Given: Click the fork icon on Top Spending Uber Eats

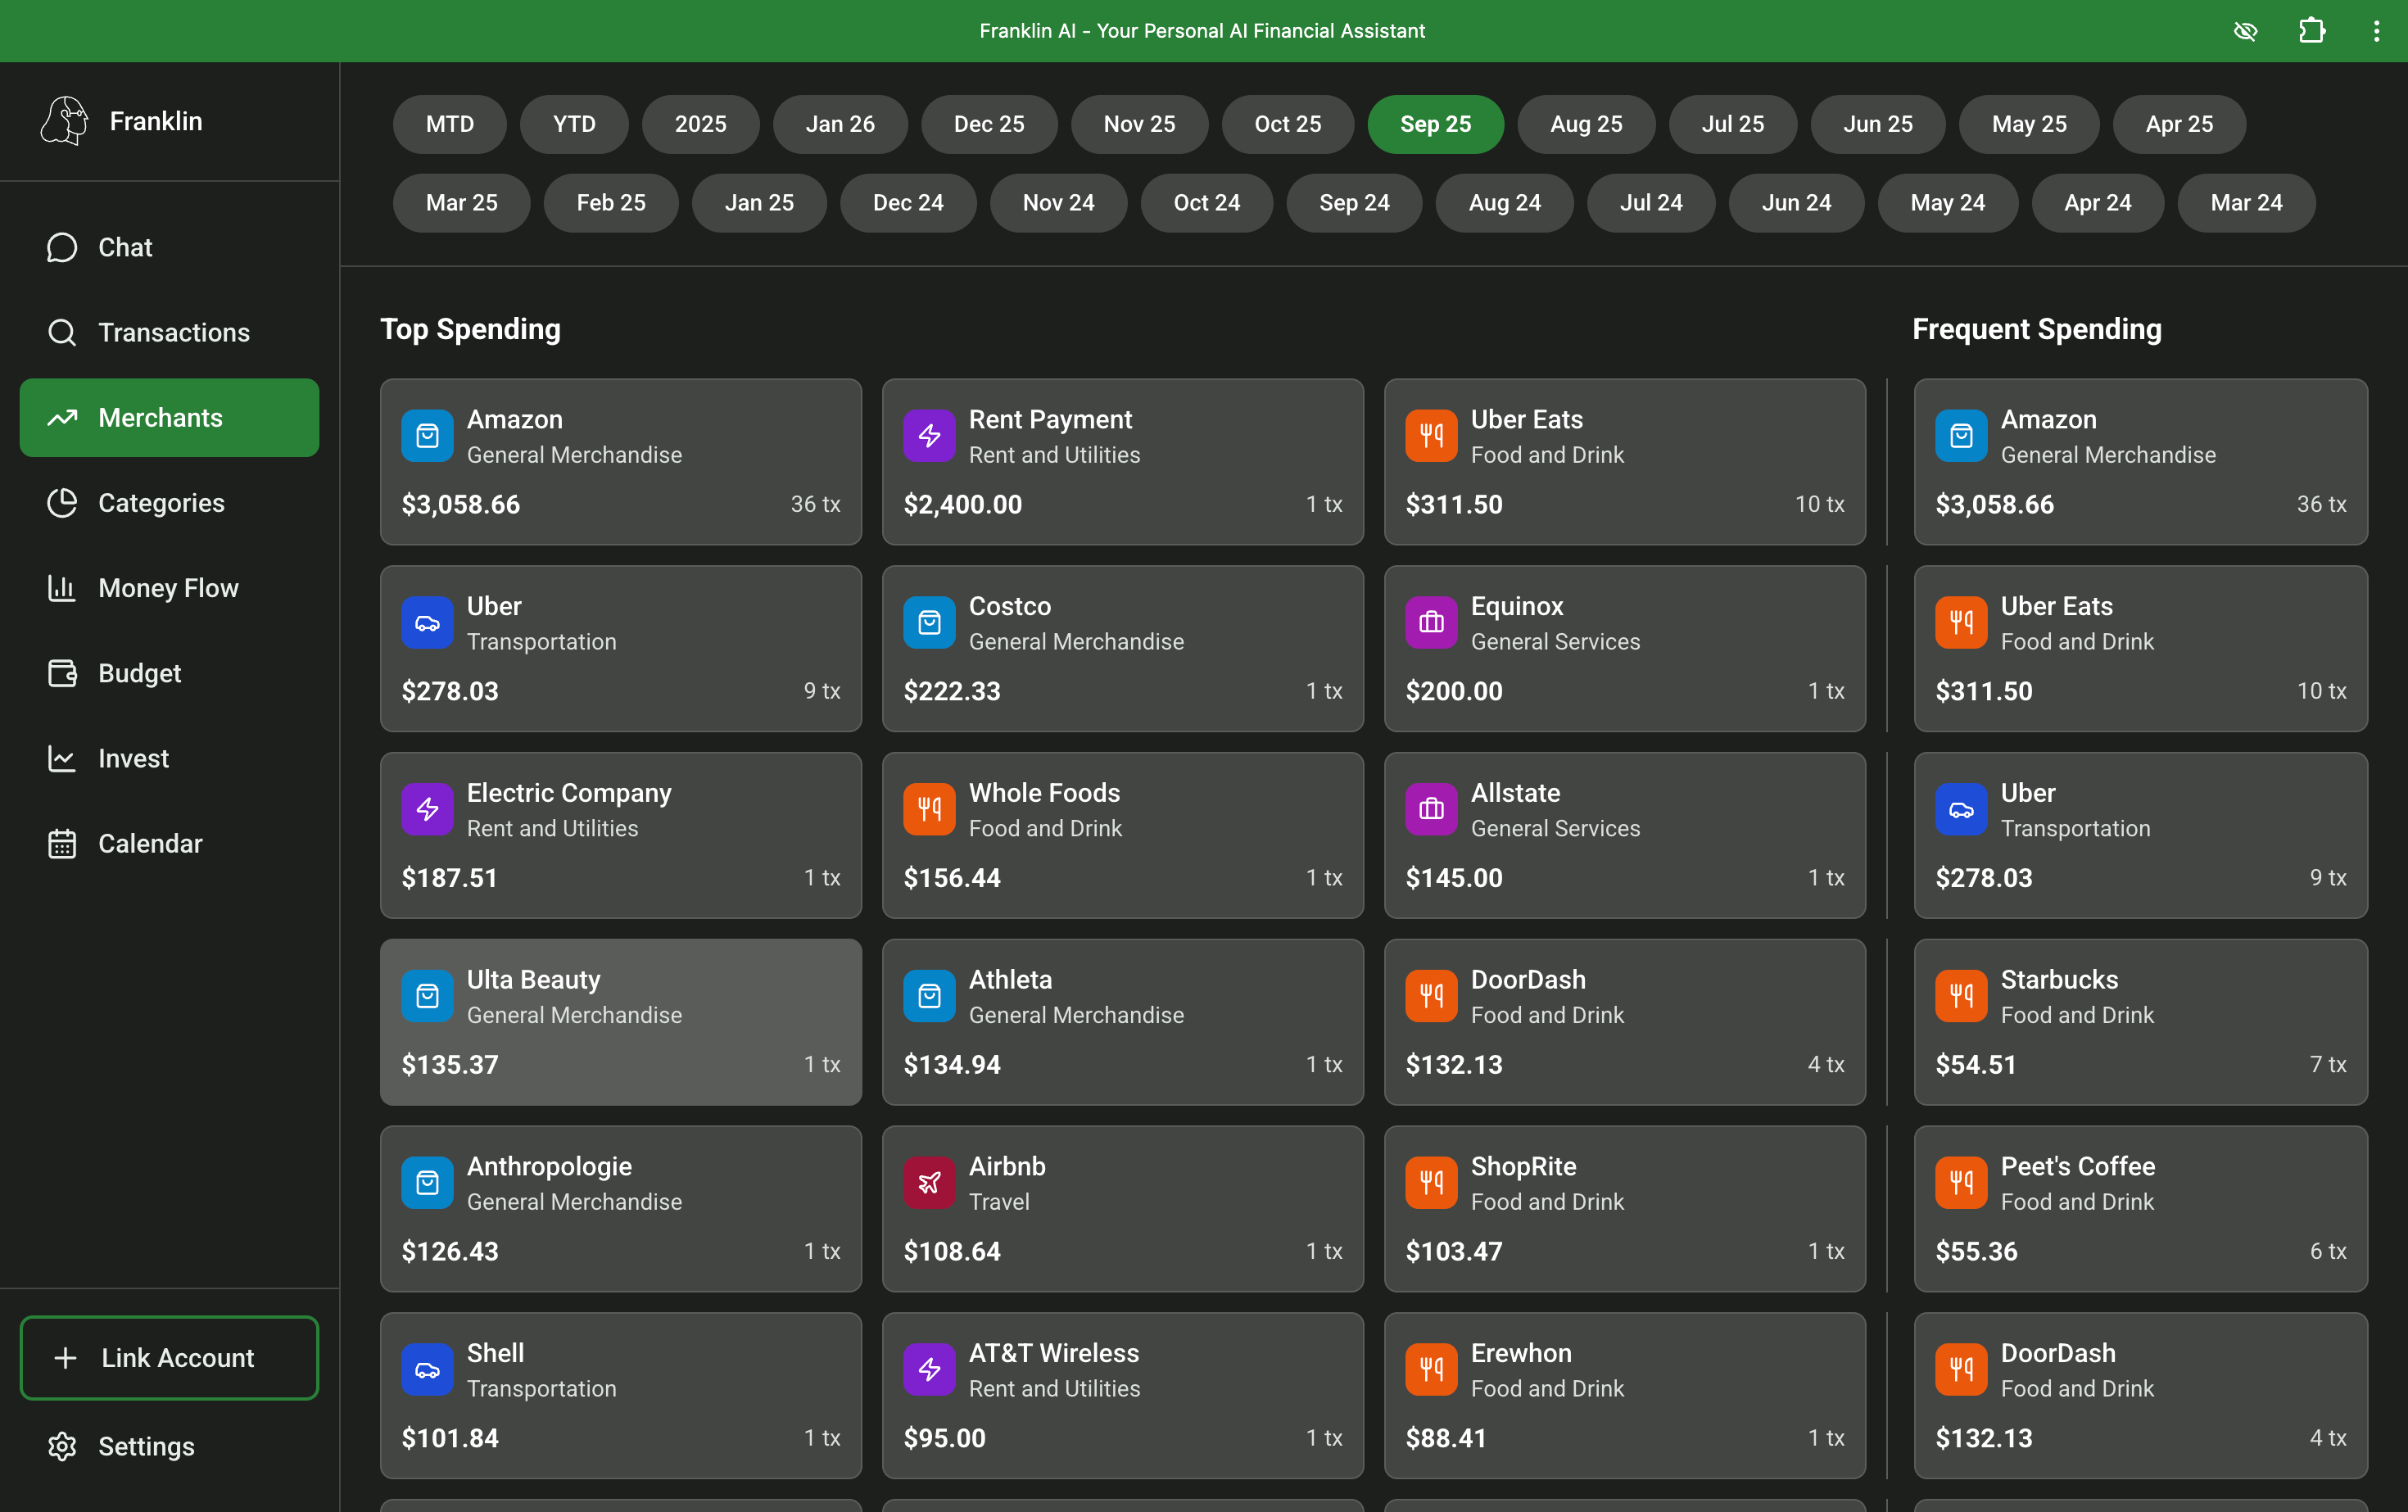Looking at the screenshot, I should point(1431,436).
